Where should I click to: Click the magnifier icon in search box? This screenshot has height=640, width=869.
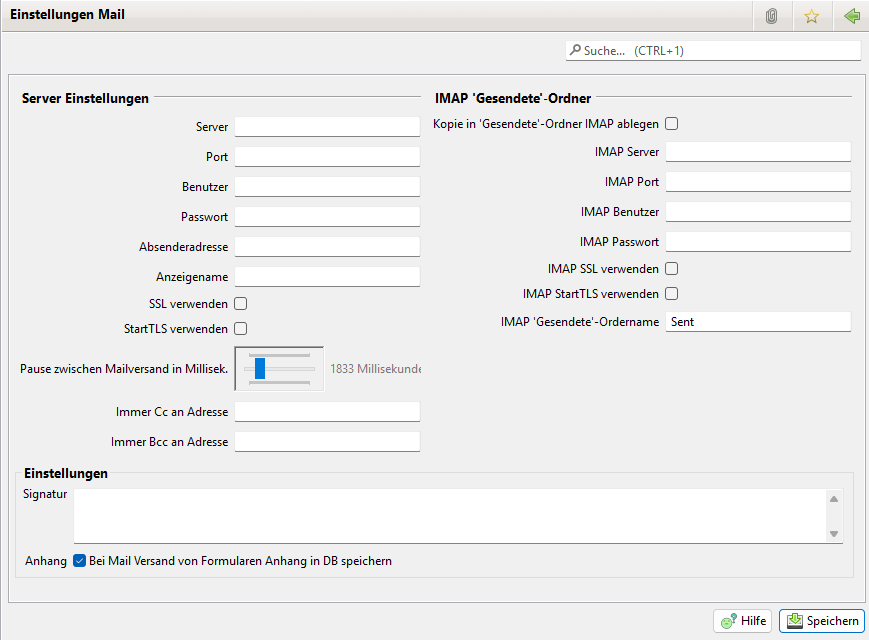click(575, 50)
